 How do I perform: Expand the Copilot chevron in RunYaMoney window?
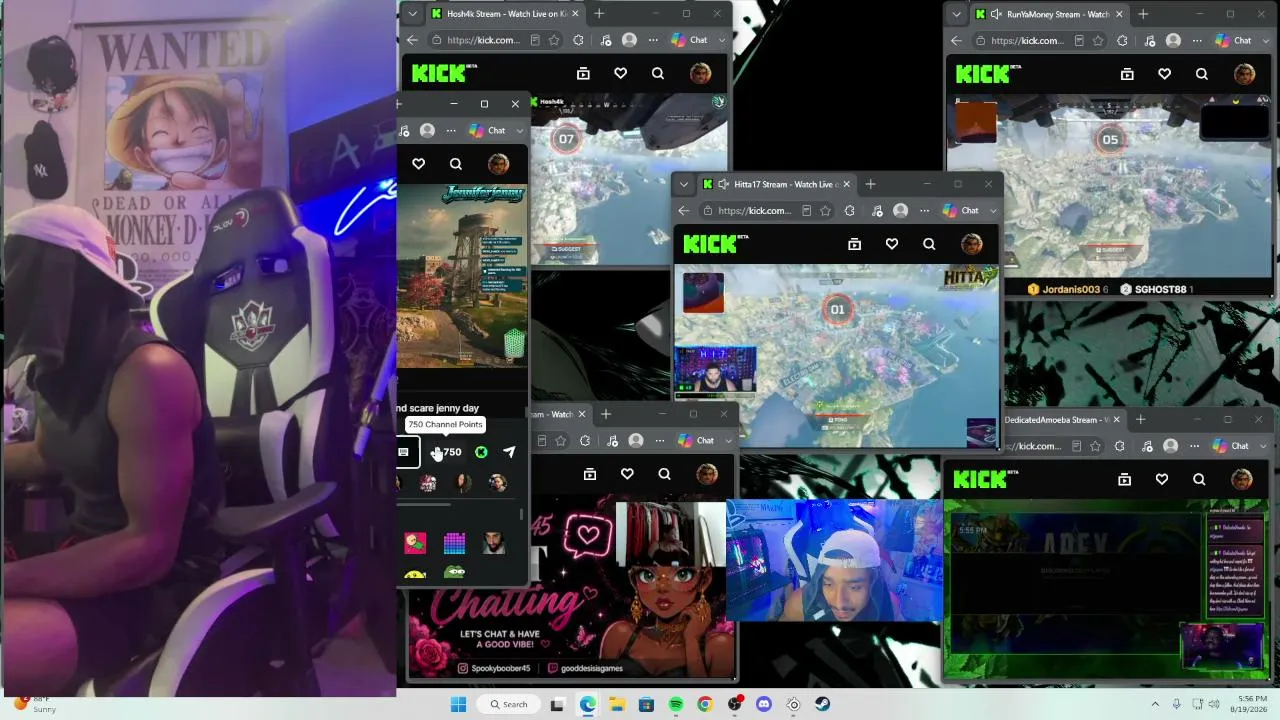pyautogui.click(x=1266, y=41)
